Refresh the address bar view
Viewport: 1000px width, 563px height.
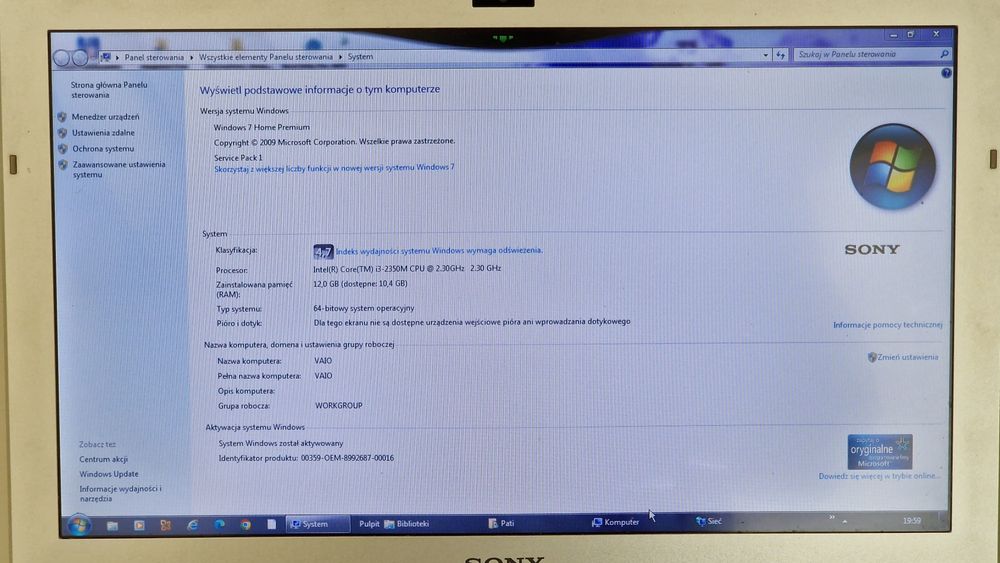[781, 55]
